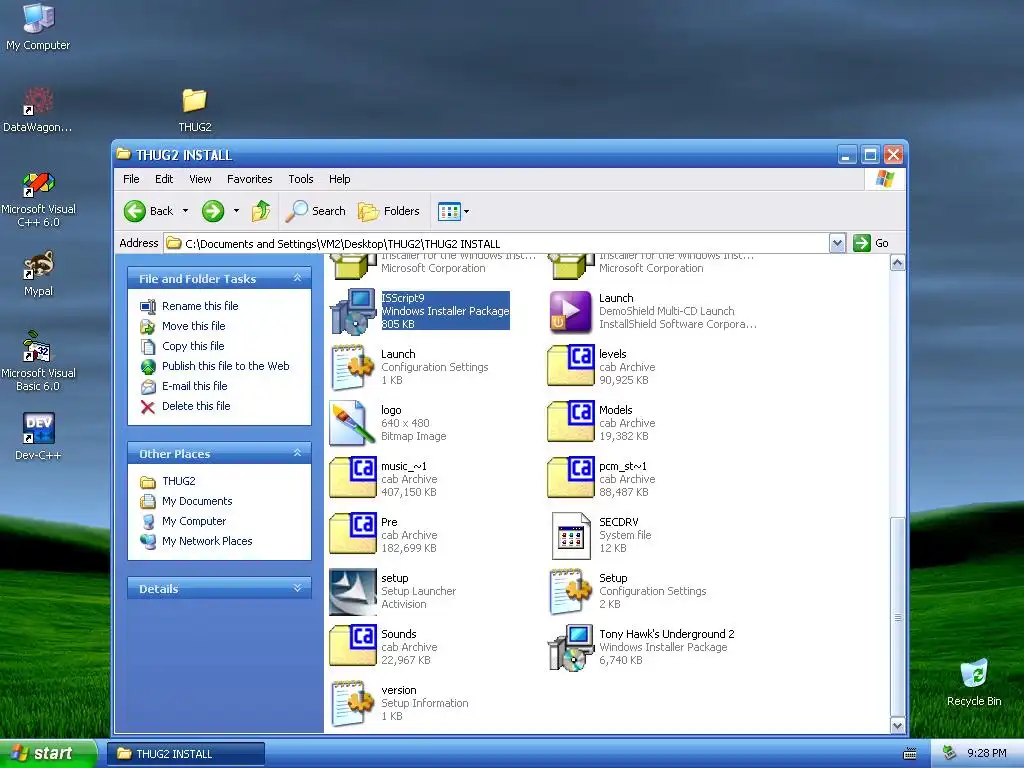
Task: Select the Sounds cab Archive icon
Action: (x=353, y=646)
